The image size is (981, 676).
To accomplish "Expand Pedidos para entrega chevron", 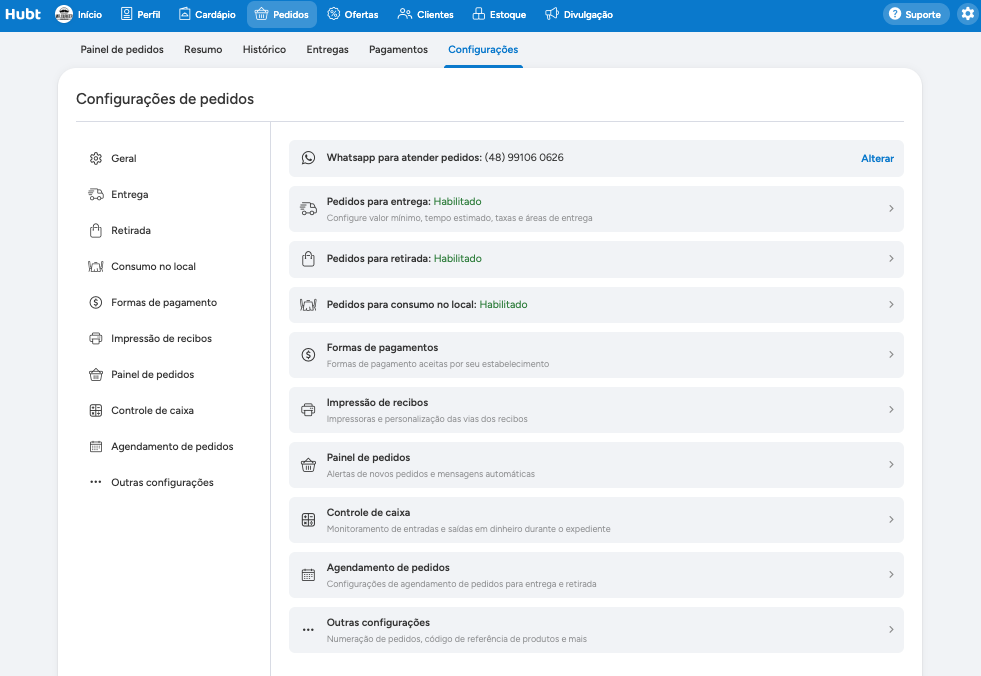I will click(x=891, y=208).
